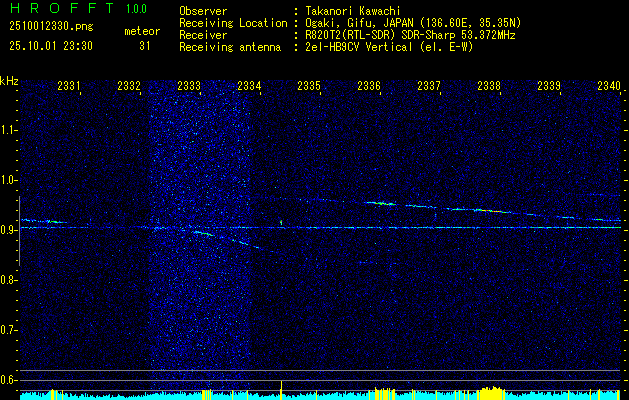Click the meteor label
Viewport: 629px width, 400px height.
tap(142, 31)
